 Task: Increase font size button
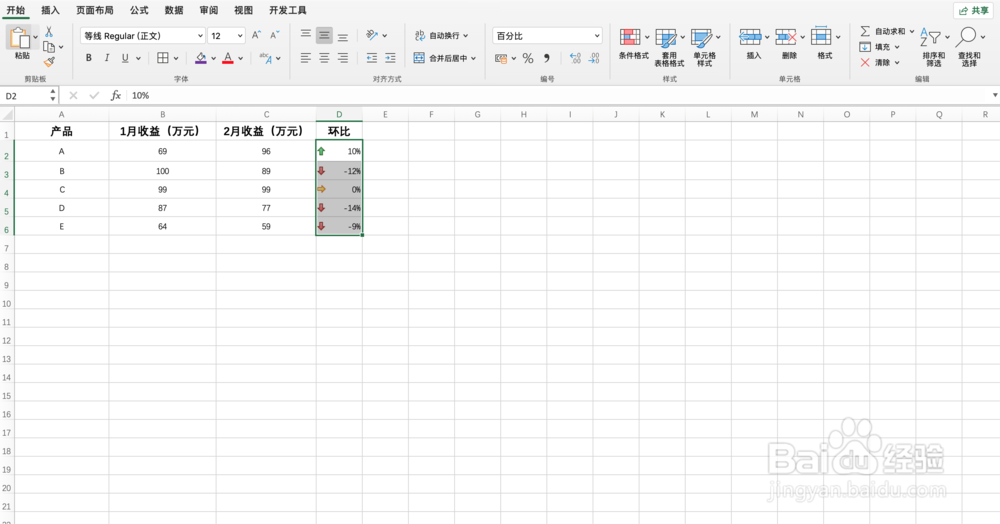click(256, 36)
